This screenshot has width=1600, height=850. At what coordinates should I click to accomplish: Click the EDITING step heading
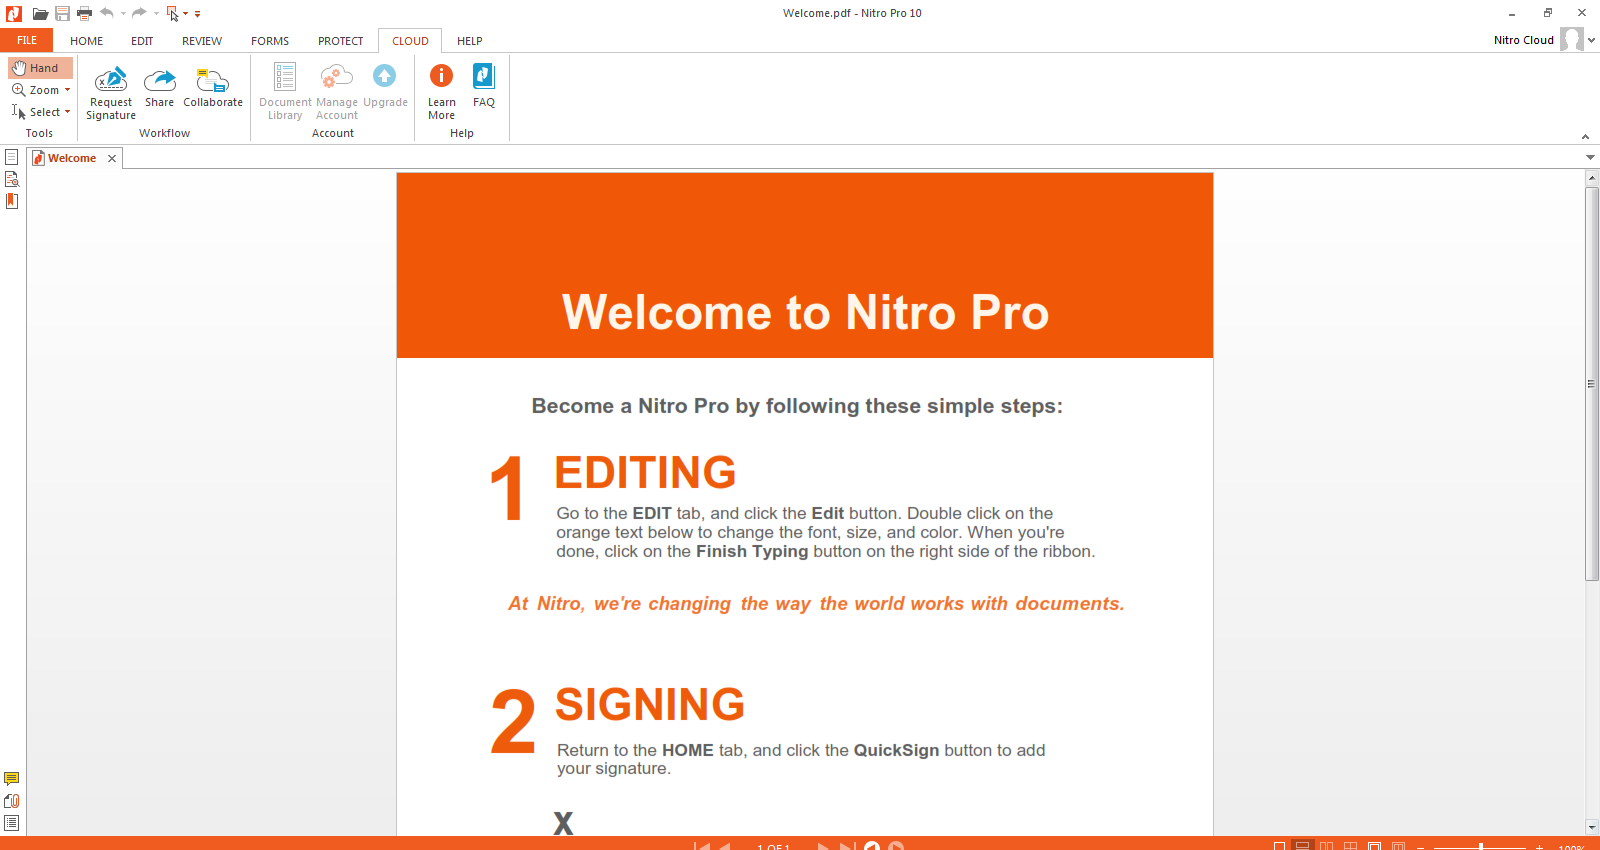645,473
